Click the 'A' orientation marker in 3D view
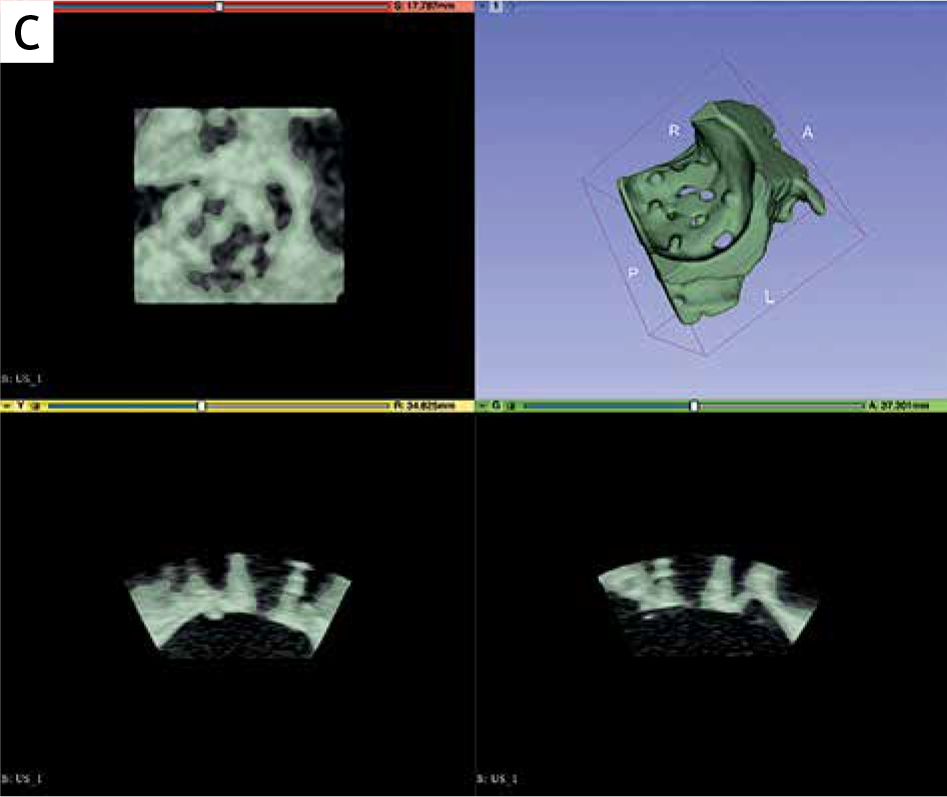Screen dimensions: 947x797 [807, 132]
